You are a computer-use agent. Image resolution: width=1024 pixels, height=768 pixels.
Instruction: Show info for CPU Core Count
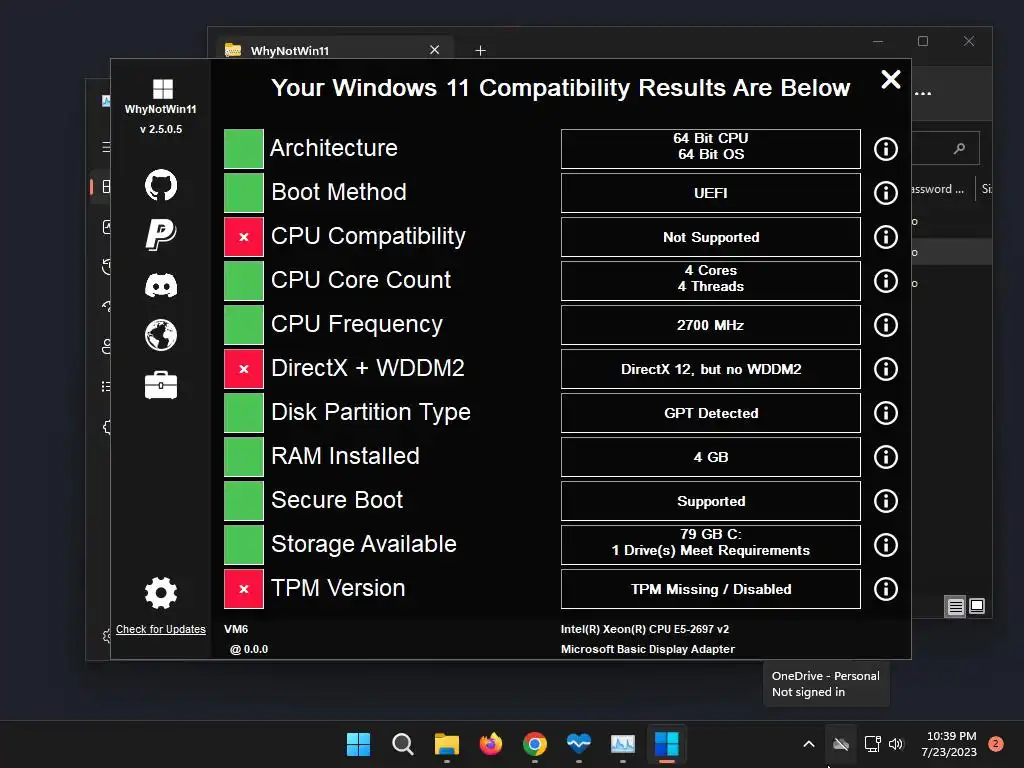(x=886, y=281)
